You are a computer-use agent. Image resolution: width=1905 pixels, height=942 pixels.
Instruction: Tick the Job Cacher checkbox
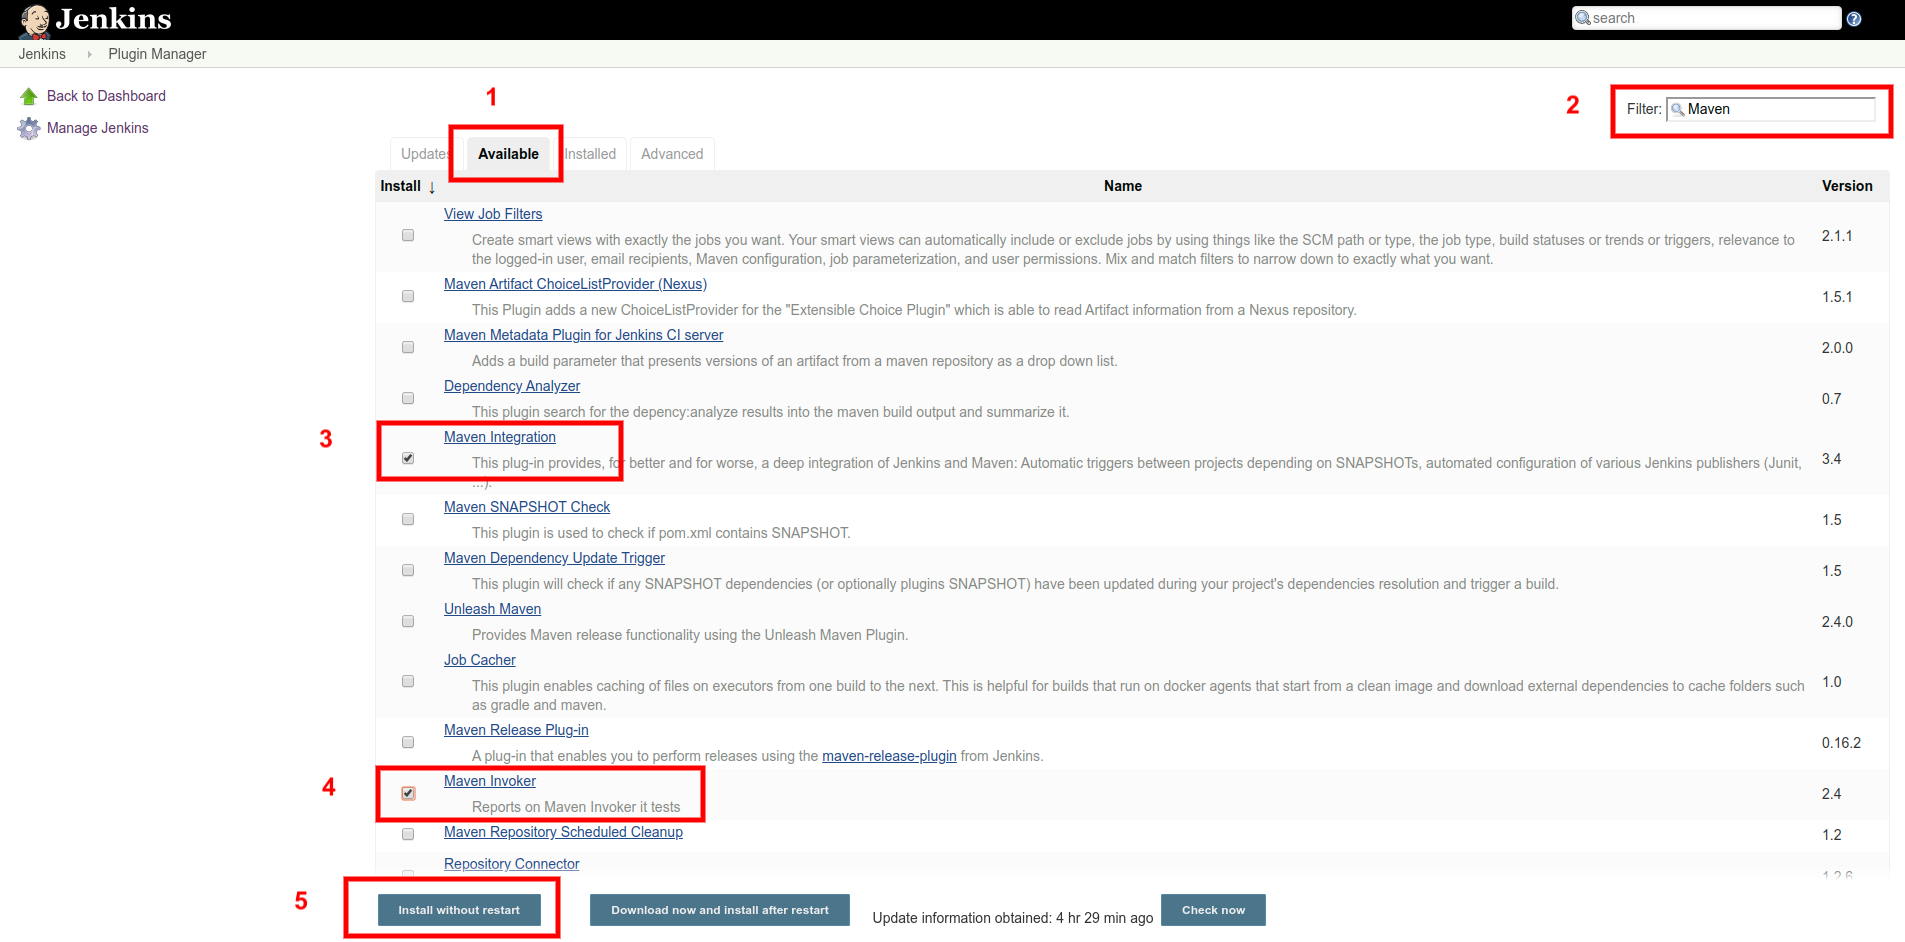408,682
